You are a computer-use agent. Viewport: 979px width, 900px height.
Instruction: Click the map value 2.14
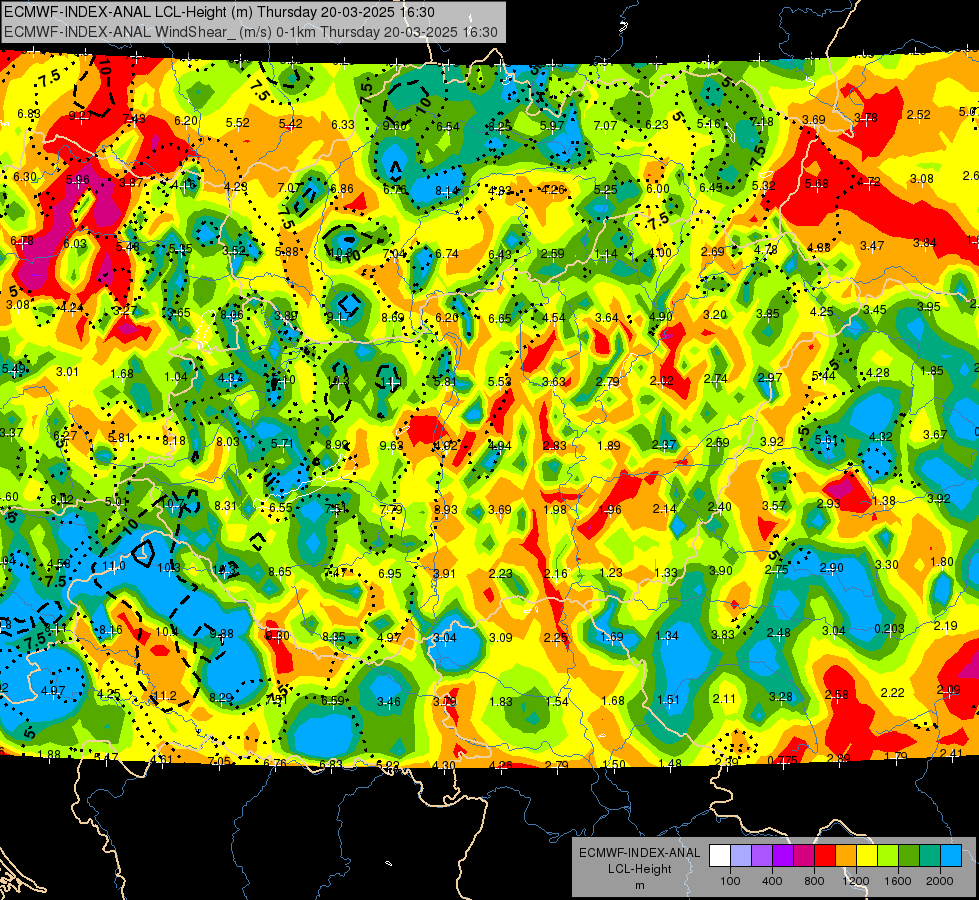pyautogui.click(x=664, y=508)
